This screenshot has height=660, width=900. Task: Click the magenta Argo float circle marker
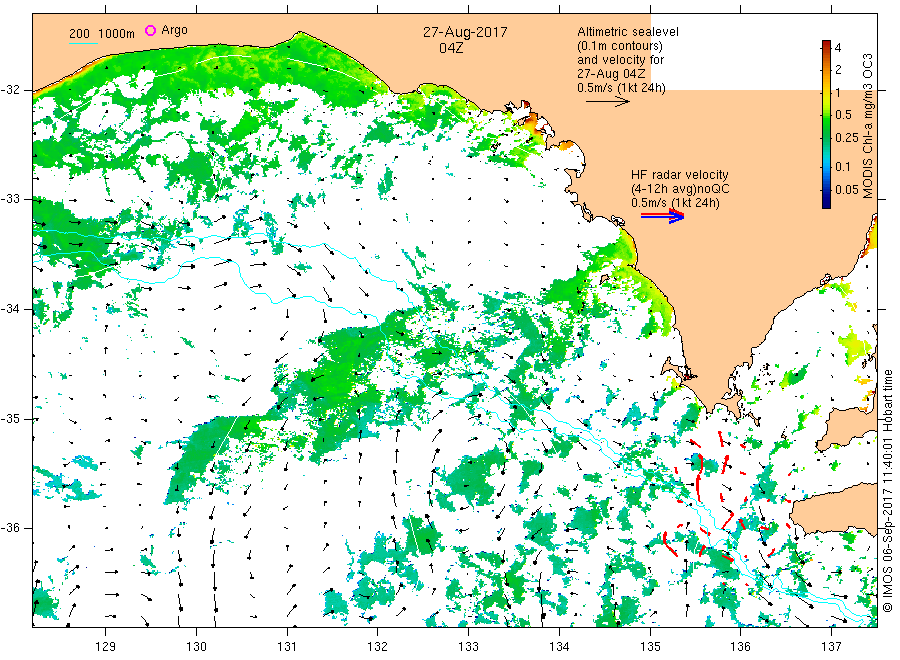(150, 30)
